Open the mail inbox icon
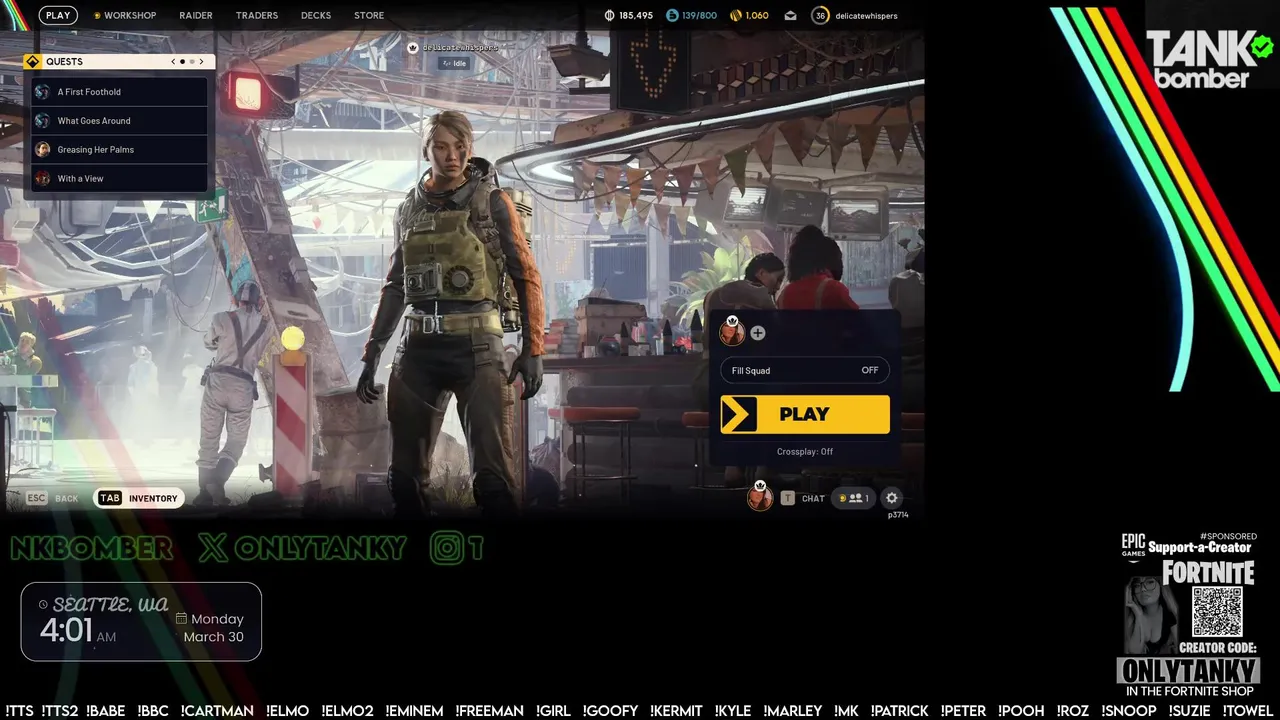1280x720 pixels. (x=790, y=15)
